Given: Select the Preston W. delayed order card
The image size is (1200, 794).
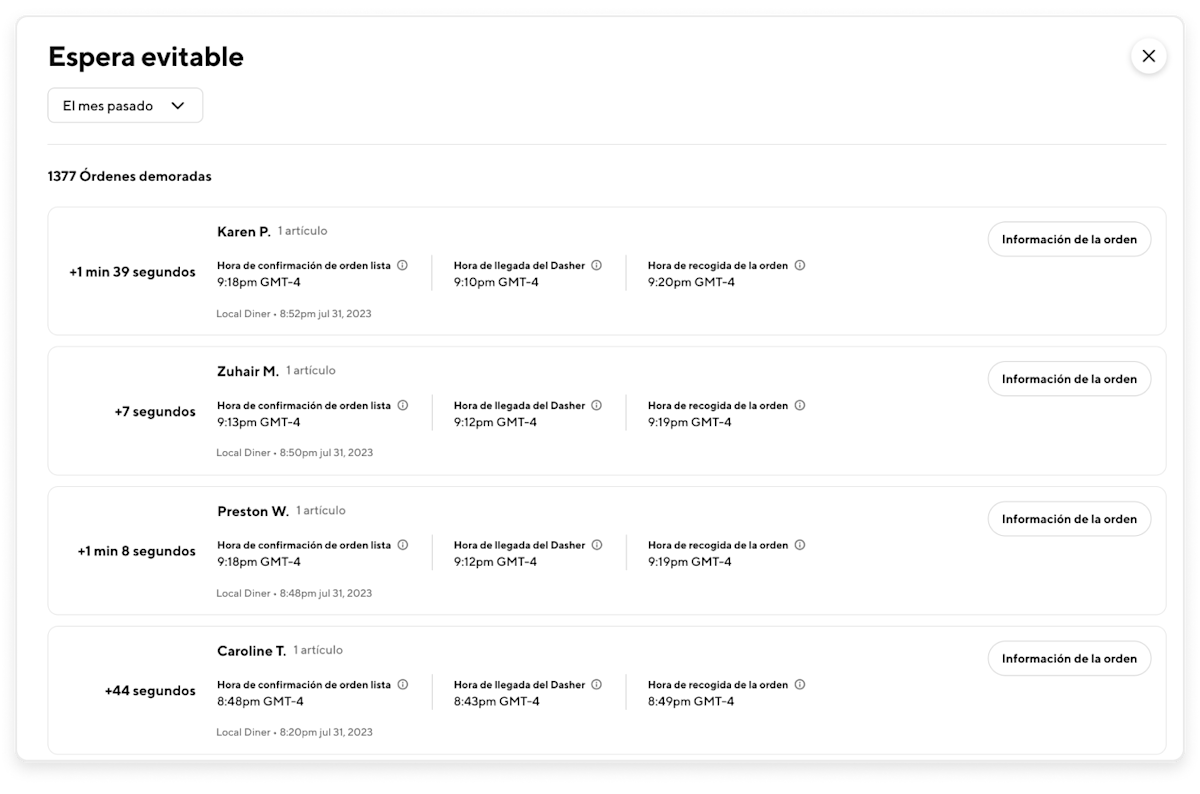Looking at the screenshot, I should 606,551.
